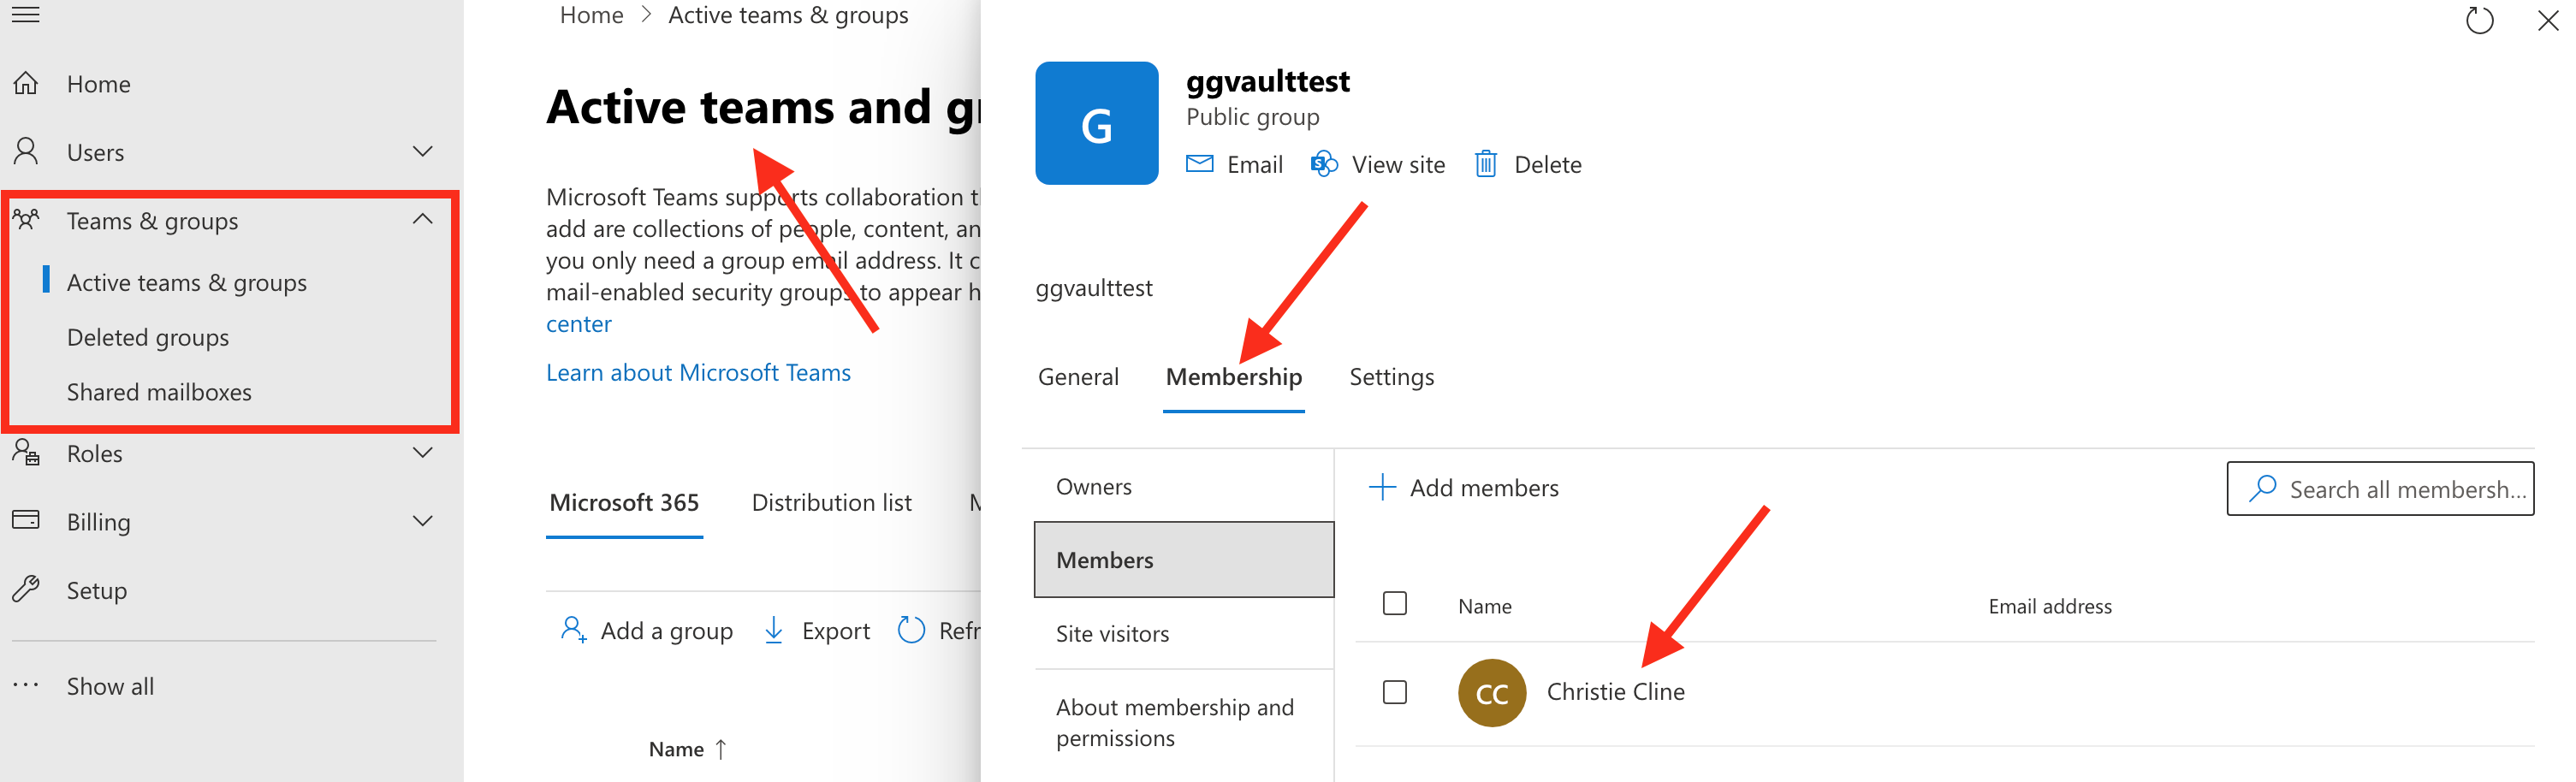Screen dimensions: 2576x782
Task: Open the Setup wrench icon
Action: click(26, 589)
